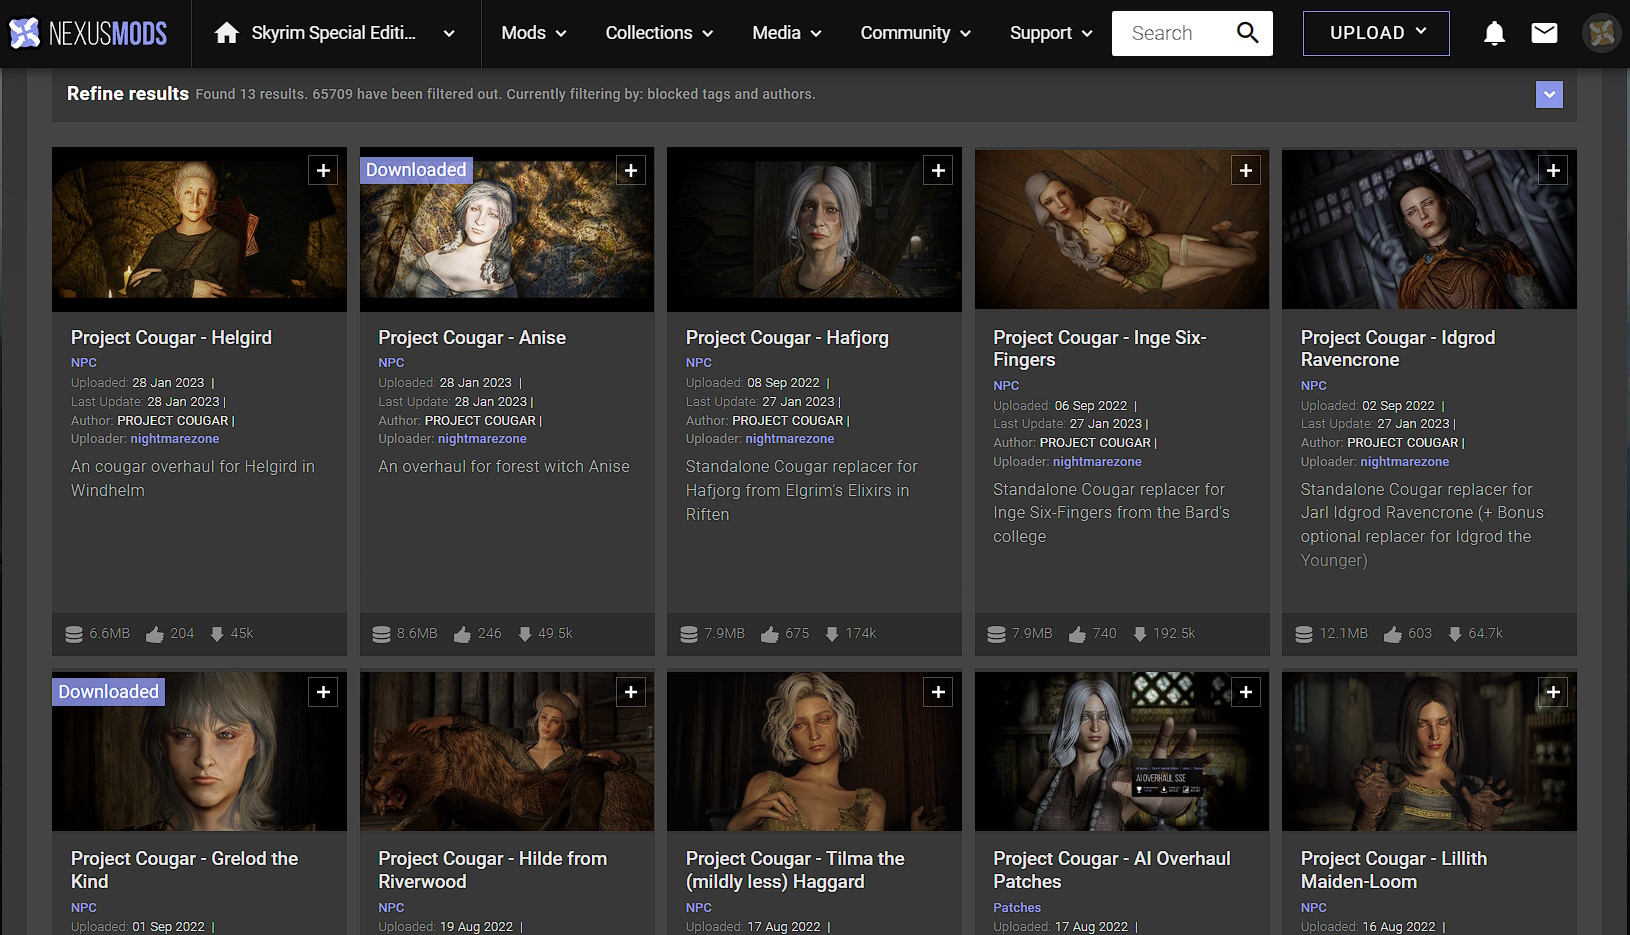Click file size icon on Hafjorg card
1630x935 pixels.
[689, 634]
